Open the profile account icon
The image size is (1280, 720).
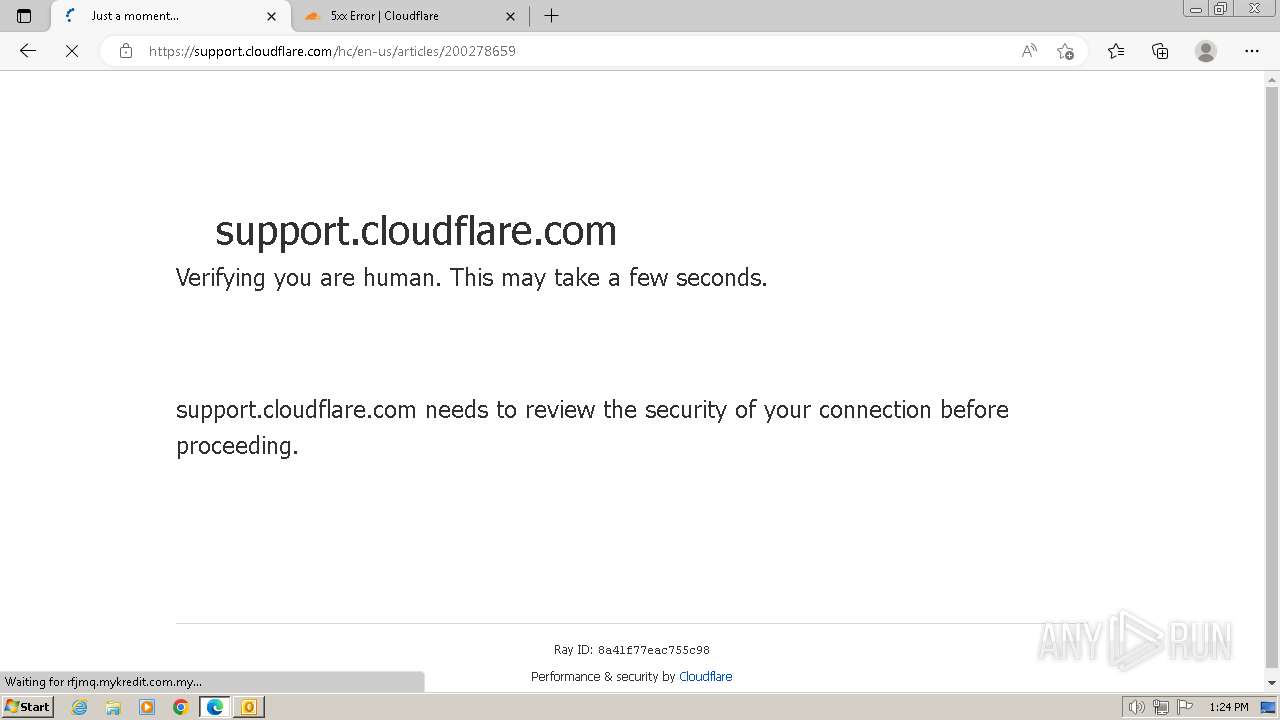click(x=1206, y=51)
